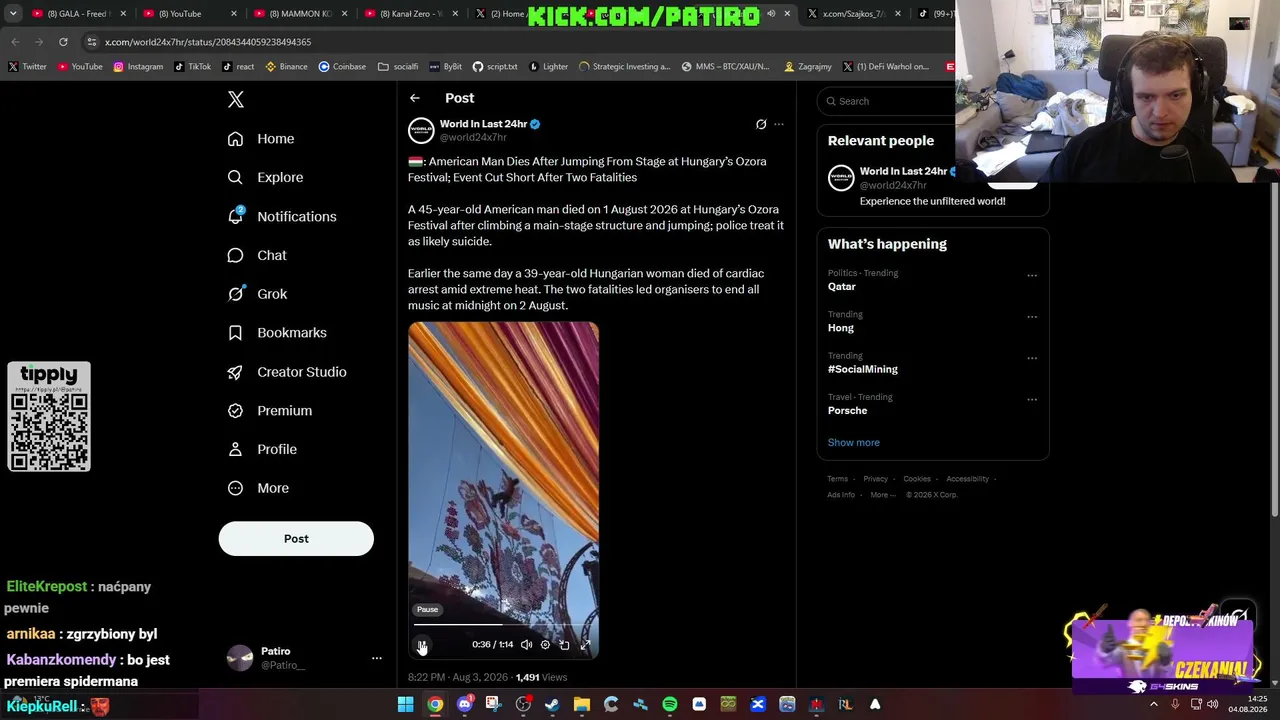Screen dimensions: 1280x720
Task: Open the #SocialMining trending topic
Action: pyautogui.click(x=863, y=369)
